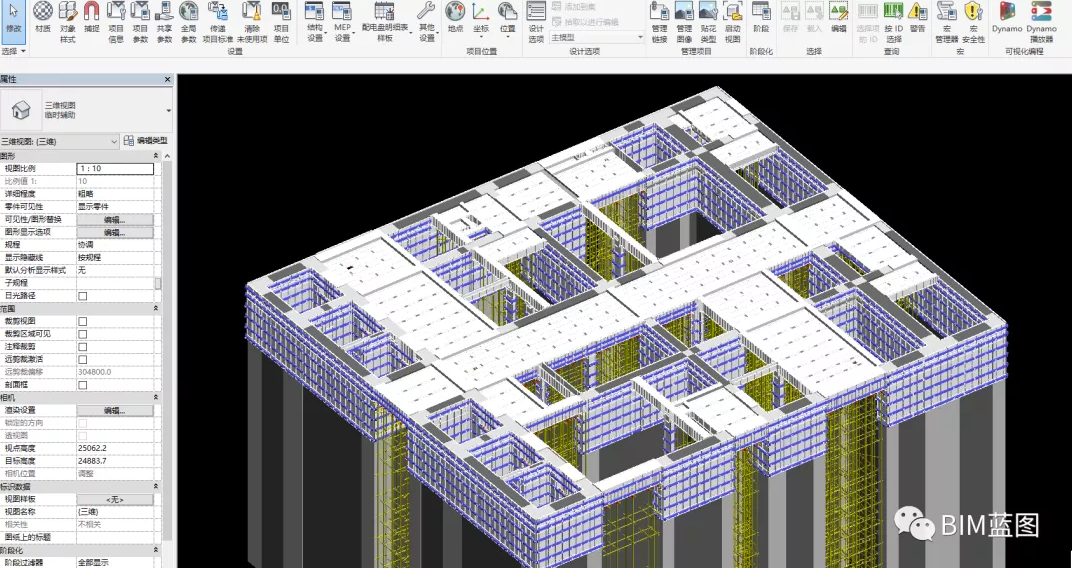1072x568 pixels.
Task: Collapse the 图形 properties group
Action: 155,156
